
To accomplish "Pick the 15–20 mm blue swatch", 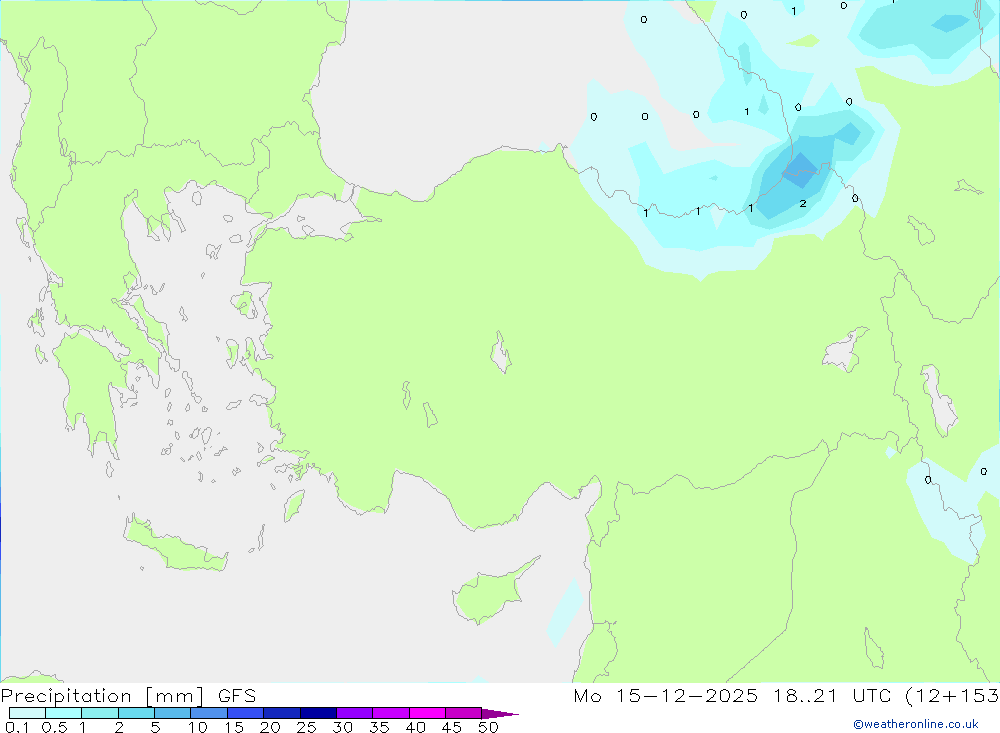I will tap(246, 713).
